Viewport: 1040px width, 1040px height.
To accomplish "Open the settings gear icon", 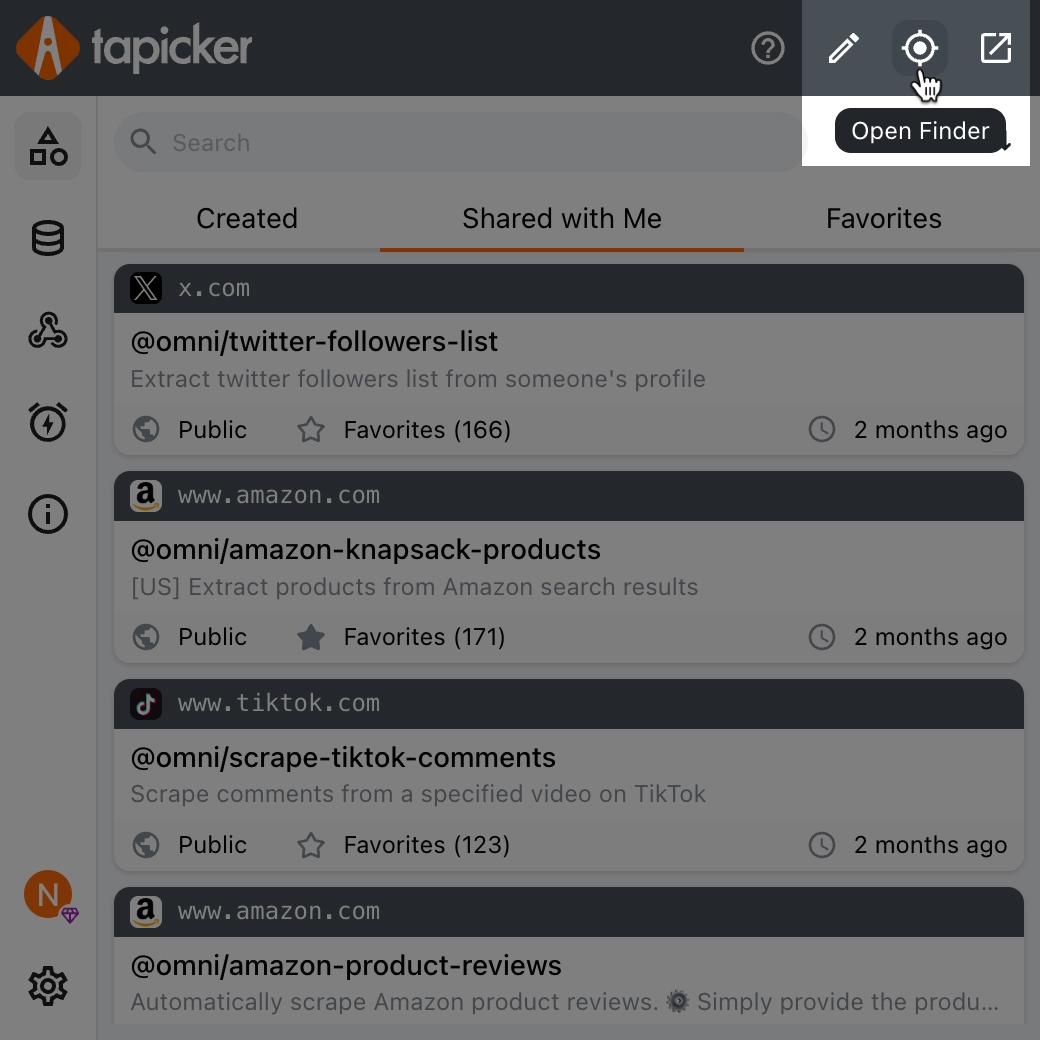I will point(48,987).
